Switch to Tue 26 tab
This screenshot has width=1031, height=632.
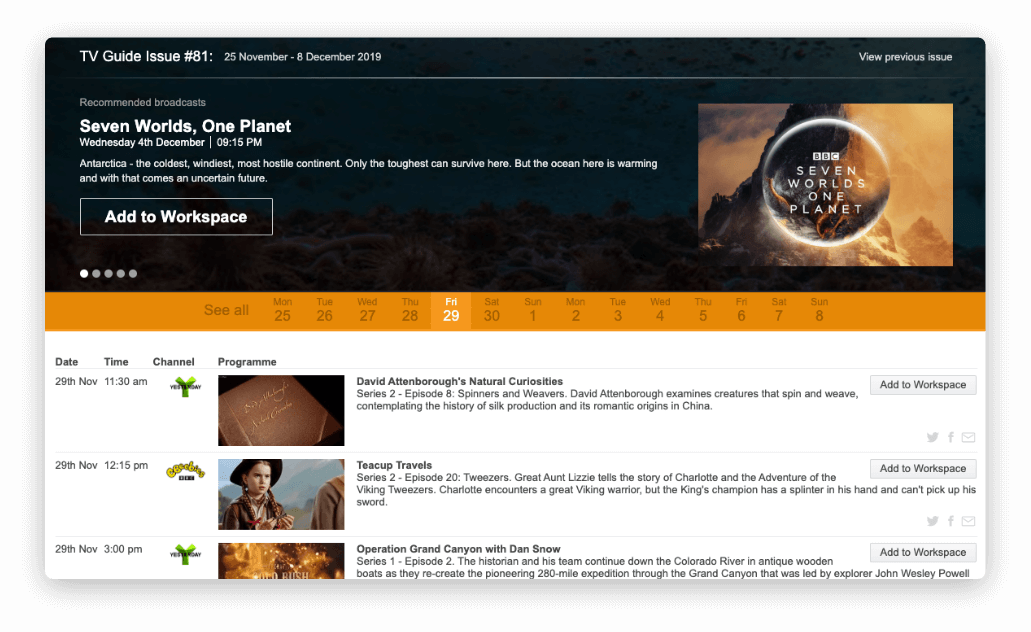click(324, 310)
